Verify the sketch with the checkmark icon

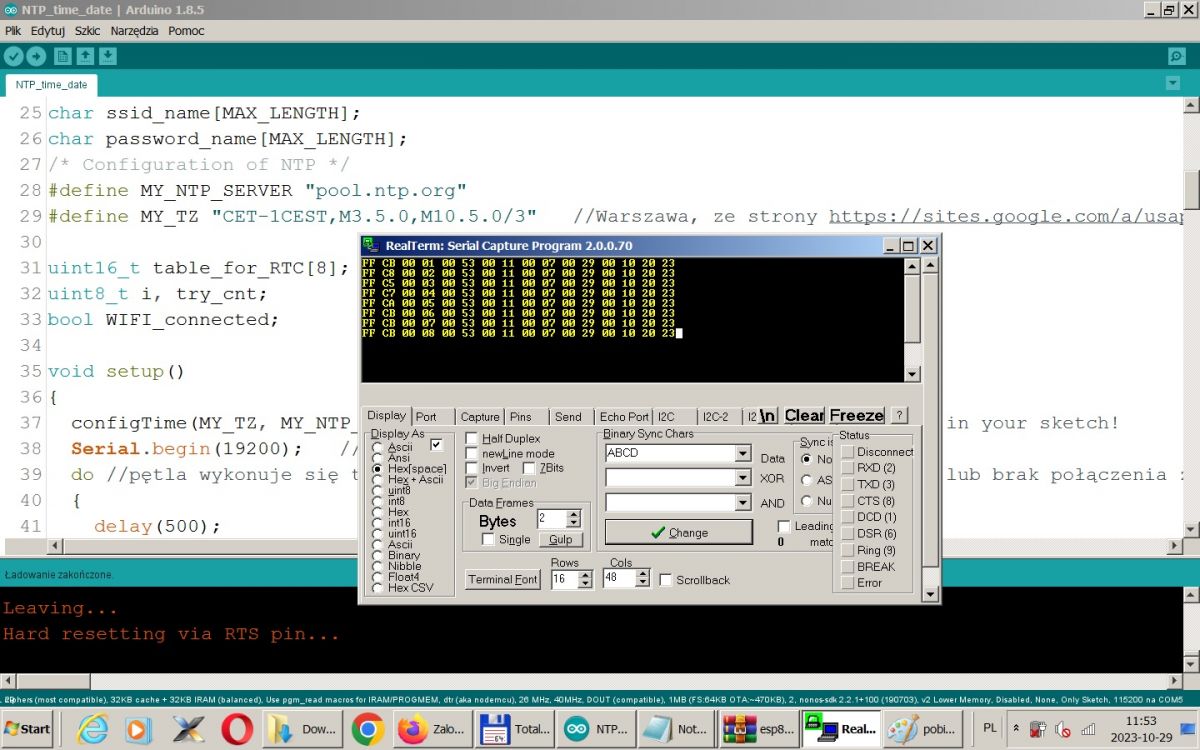(x=13, y=57)
